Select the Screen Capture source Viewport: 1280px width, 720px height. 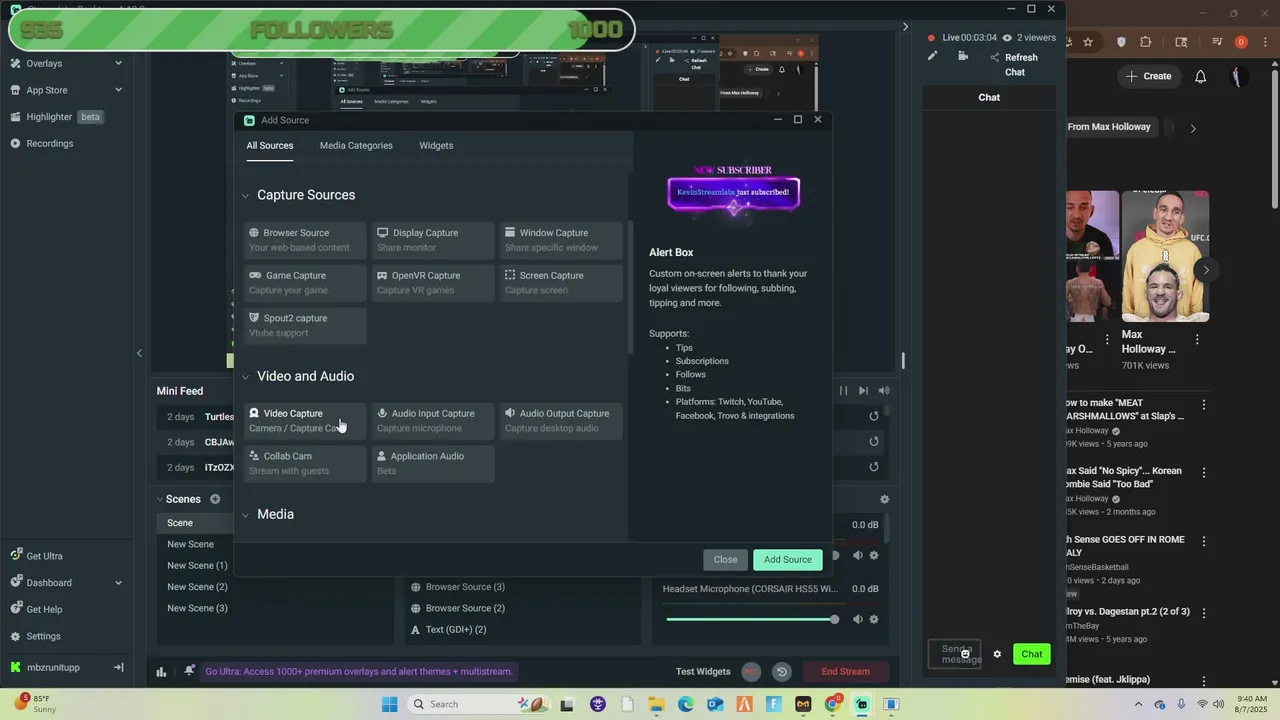[561, 283]
